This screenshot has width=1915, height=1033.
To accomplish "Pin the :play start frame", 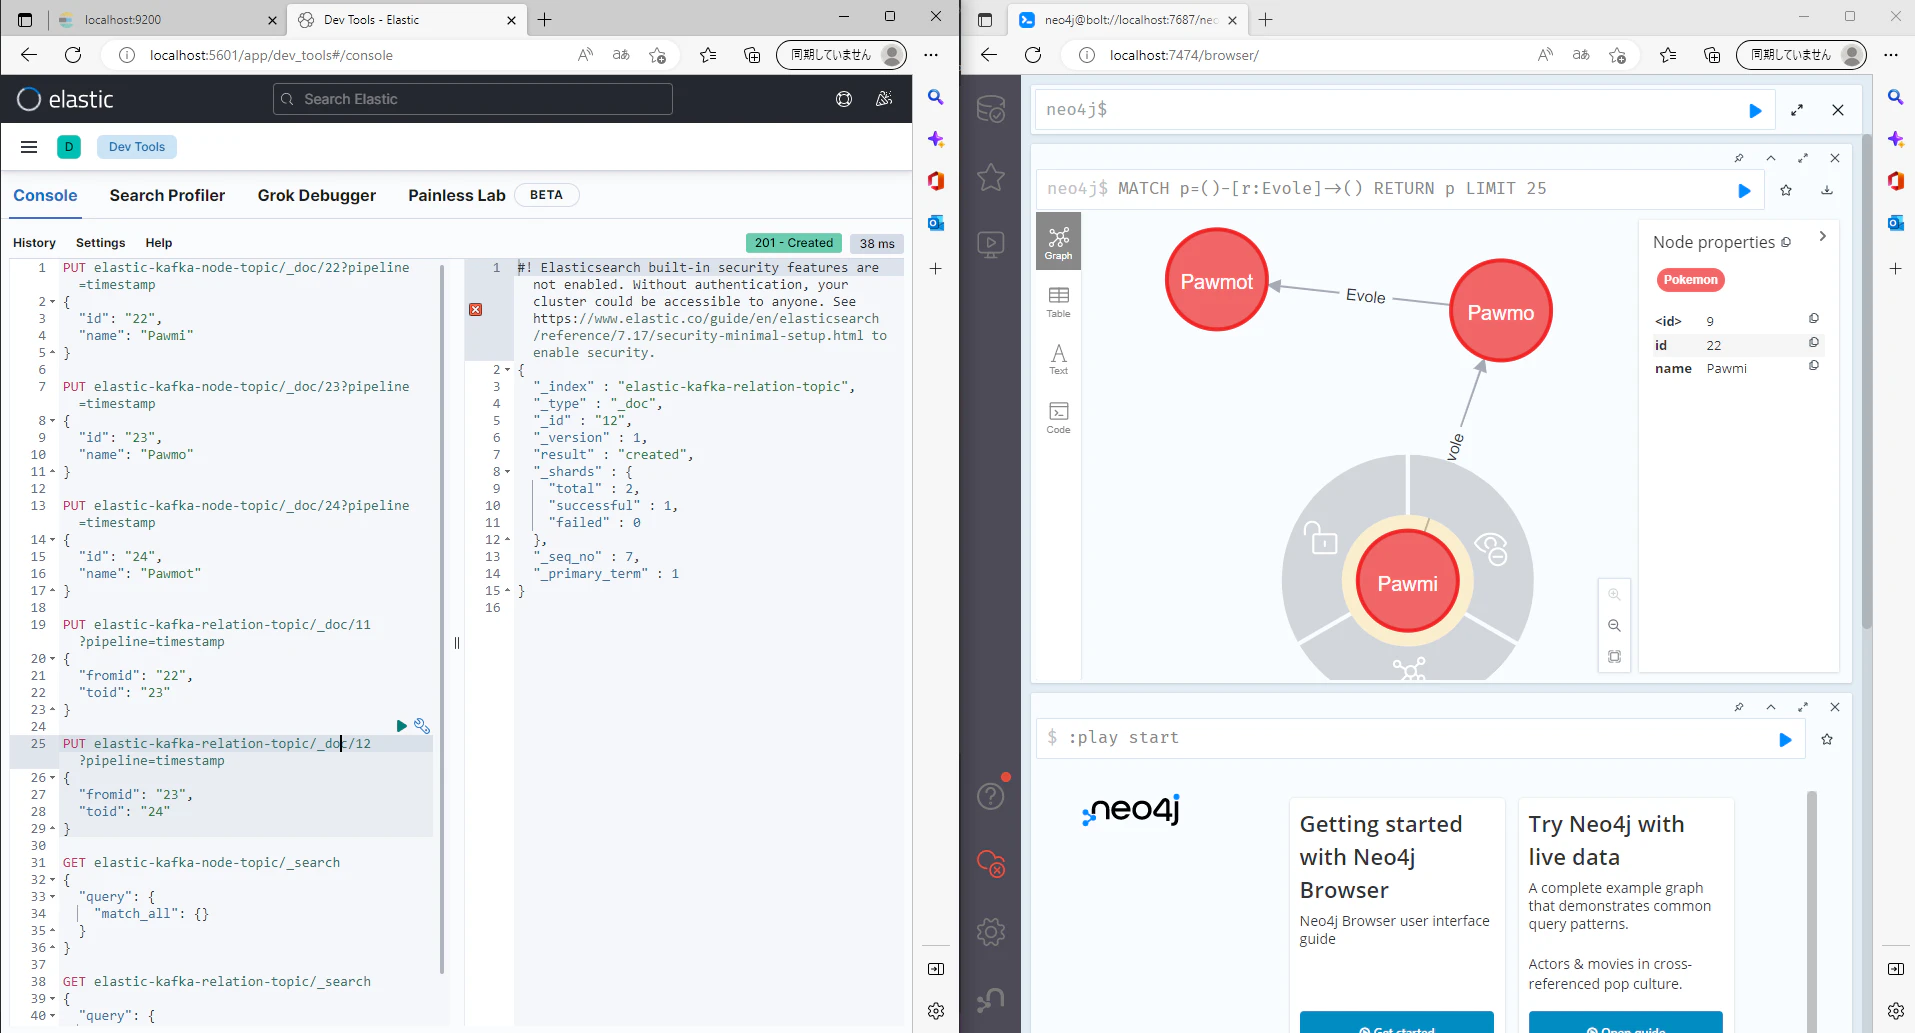I will [1739, 707].
